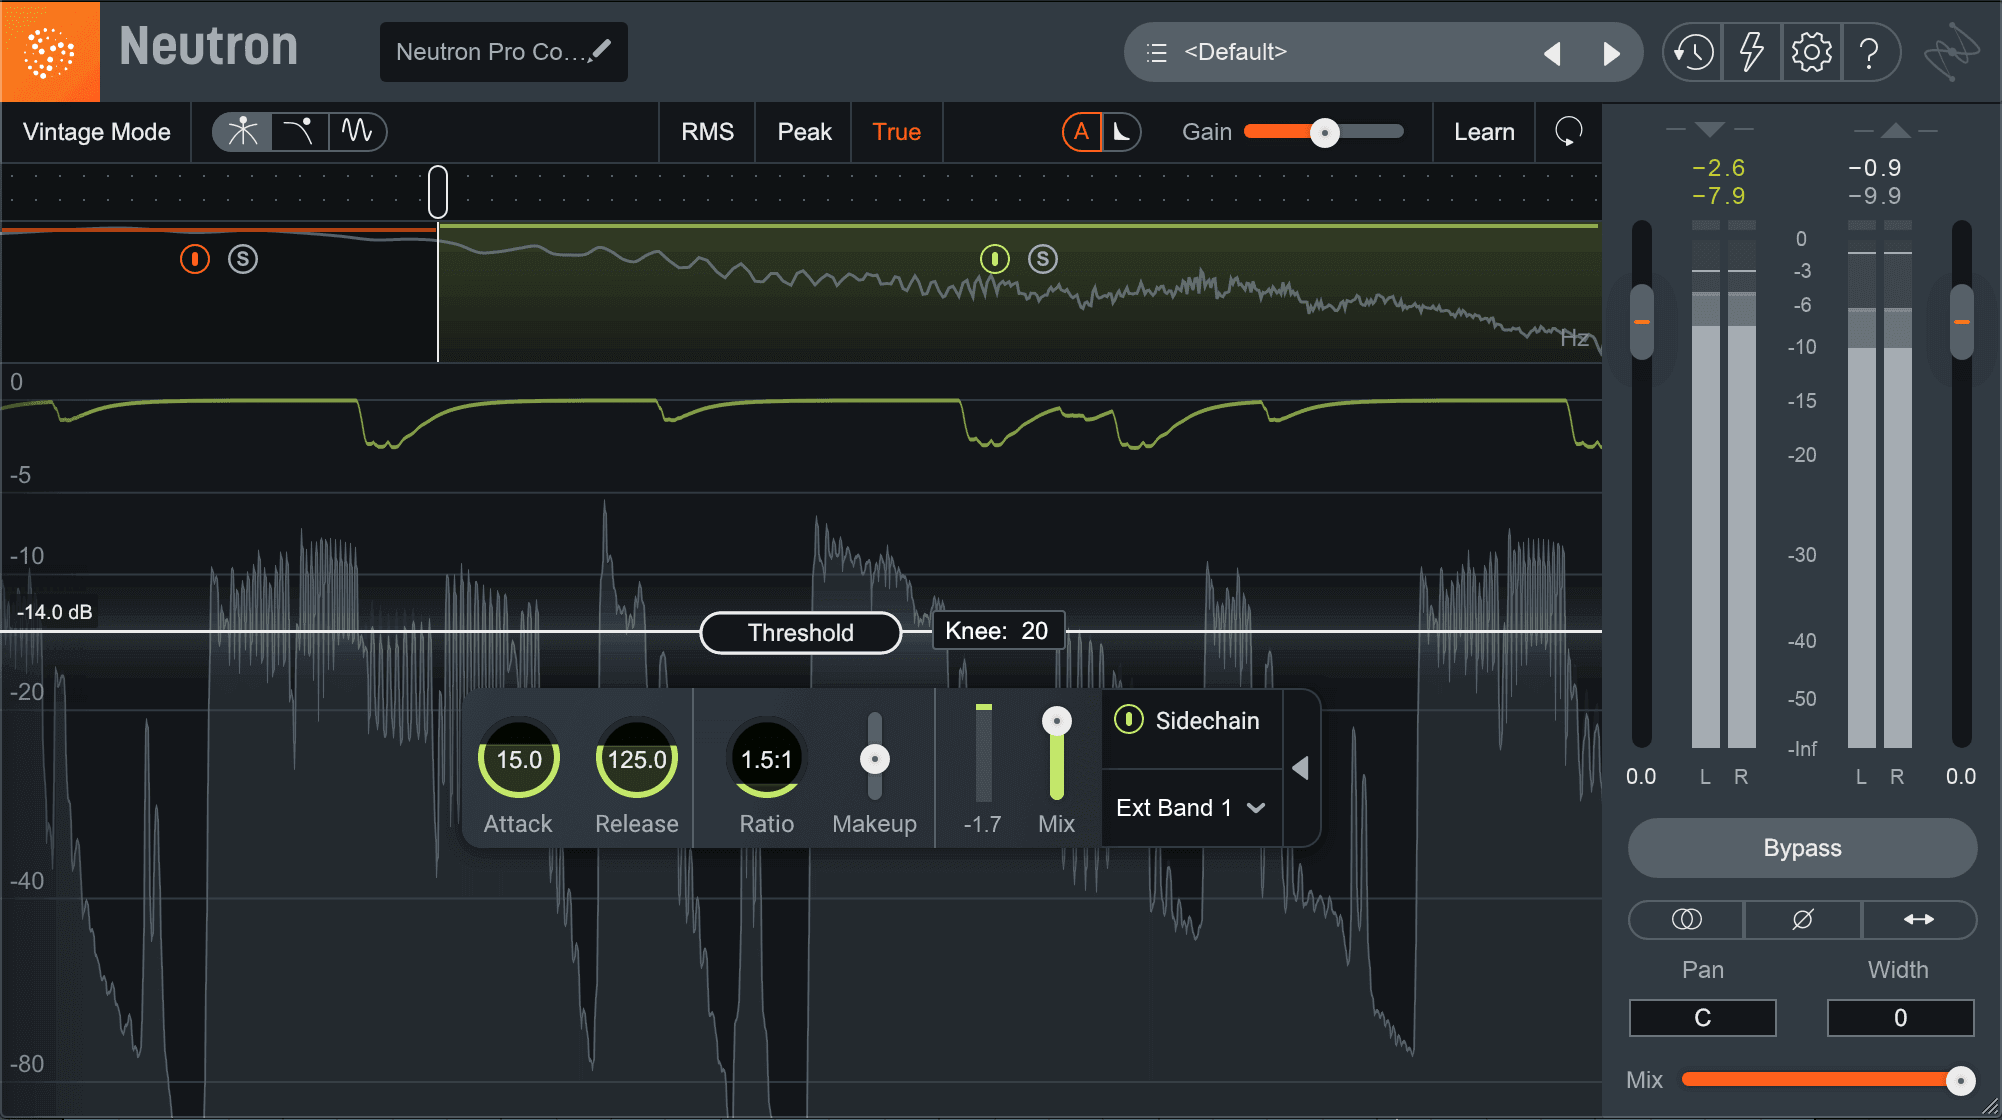The image size is (2002, 1120).
Task: Click the orange Neutron logo icon
Action: tap(50, 51)
